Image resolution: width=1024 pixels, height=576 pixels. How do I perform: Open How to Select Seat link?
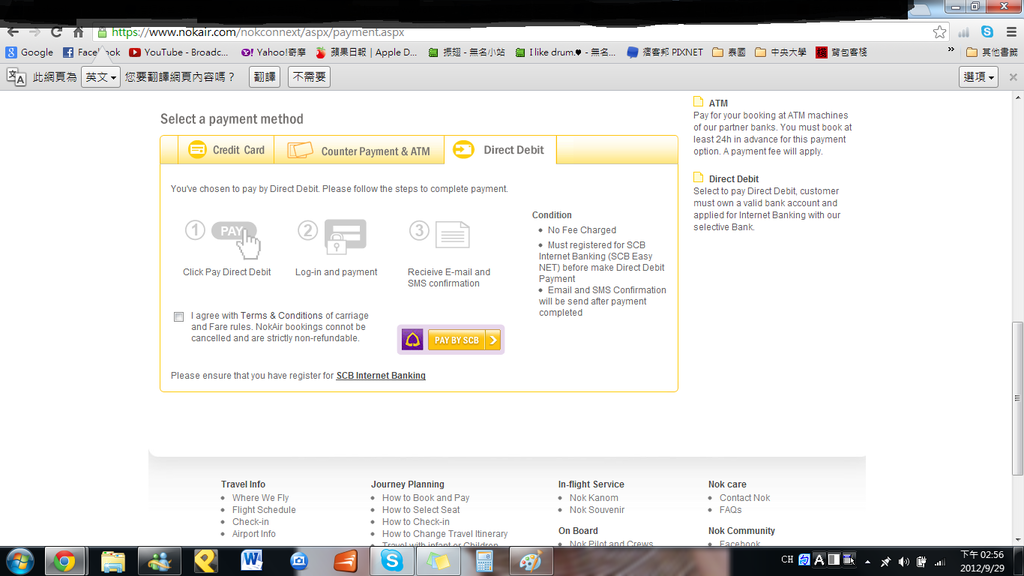[x=421, y=510]
